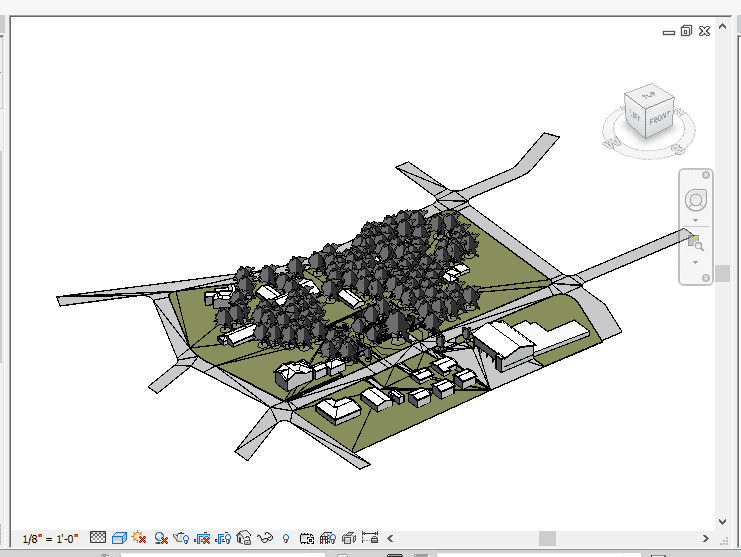Open the Detail Level options
This screenshot has width=741, height=557.
[x=98, y=538]
